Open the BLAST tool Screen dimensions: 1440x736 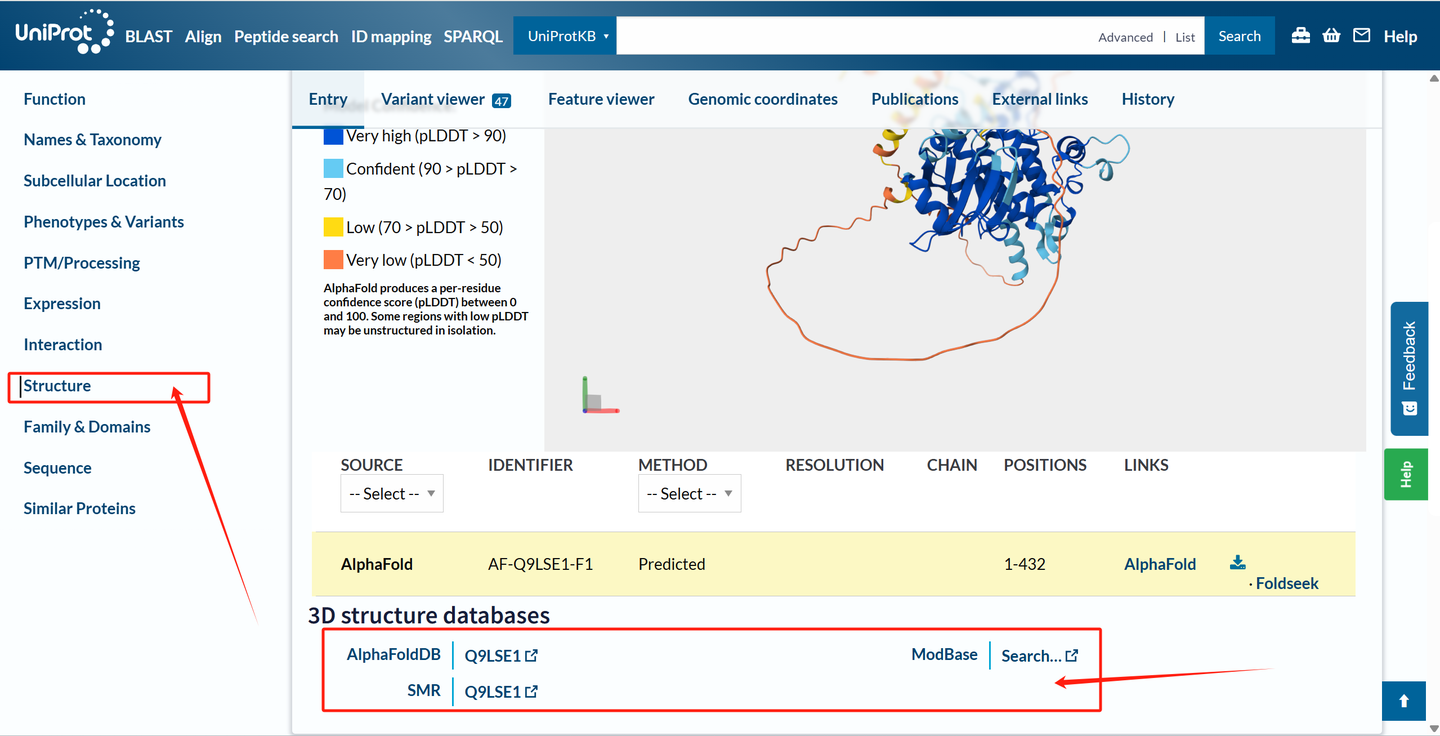click(149, 36)
